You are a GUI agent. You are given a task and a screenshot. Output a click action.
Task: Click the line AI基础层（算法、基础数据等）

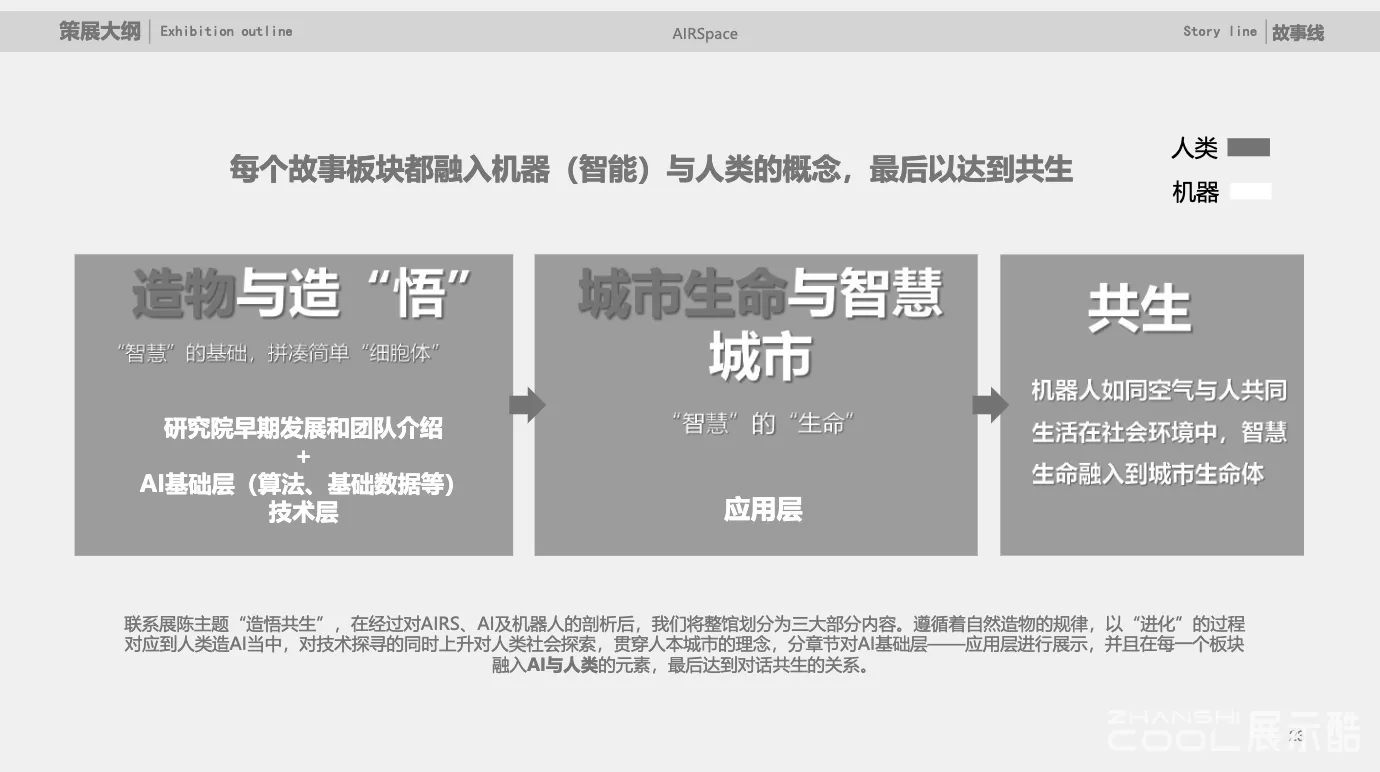point(298,484)
